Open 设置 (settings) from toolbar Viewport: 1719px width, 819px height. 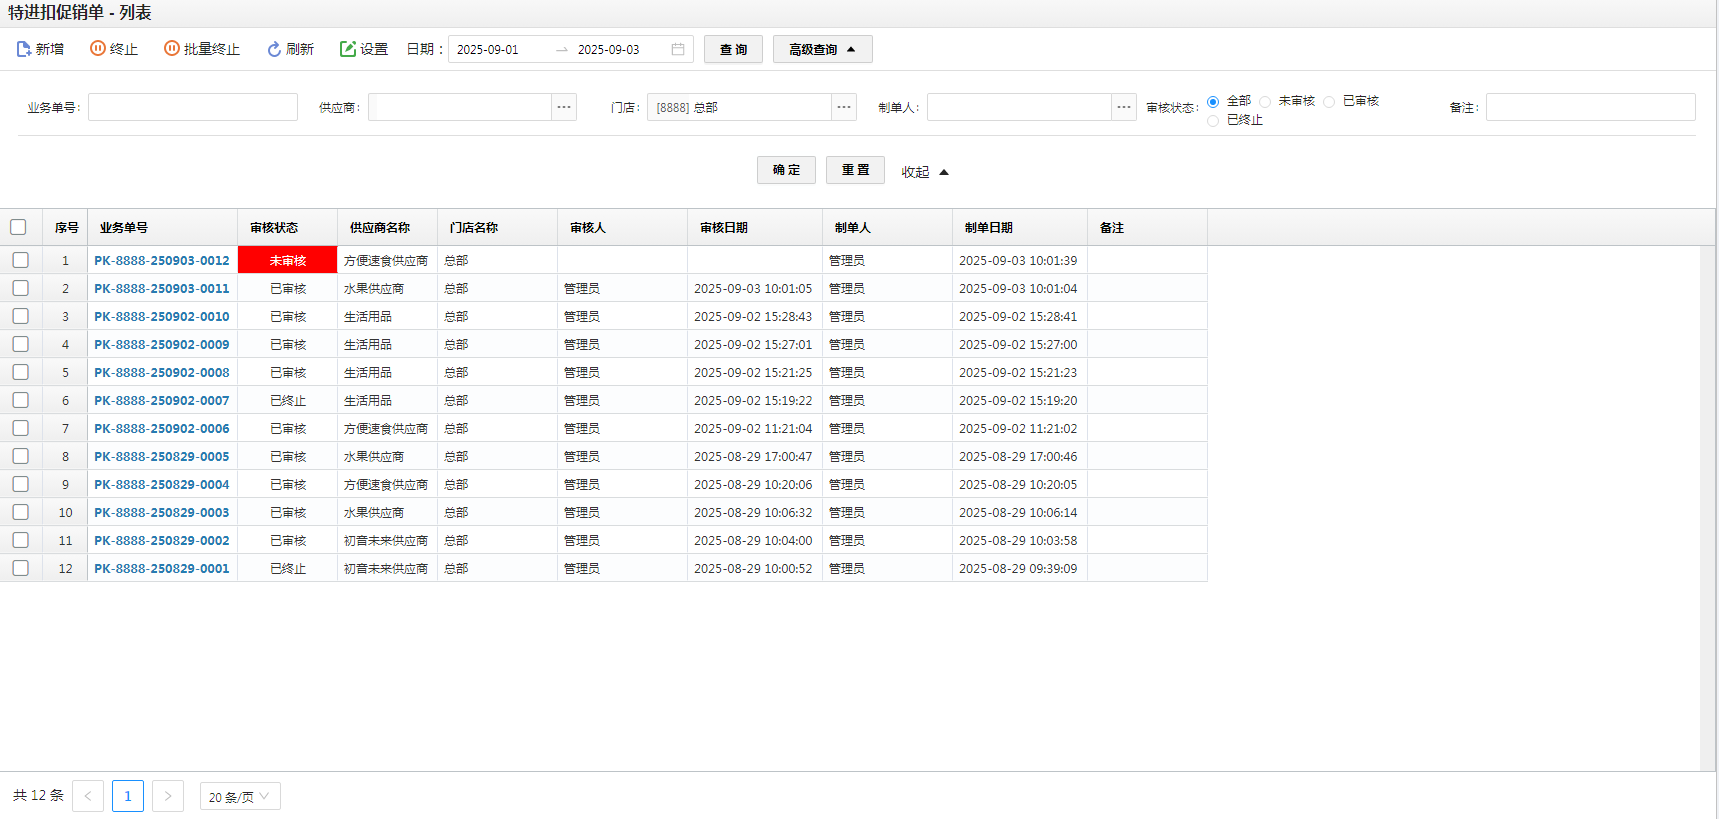[x=348, y=49]
